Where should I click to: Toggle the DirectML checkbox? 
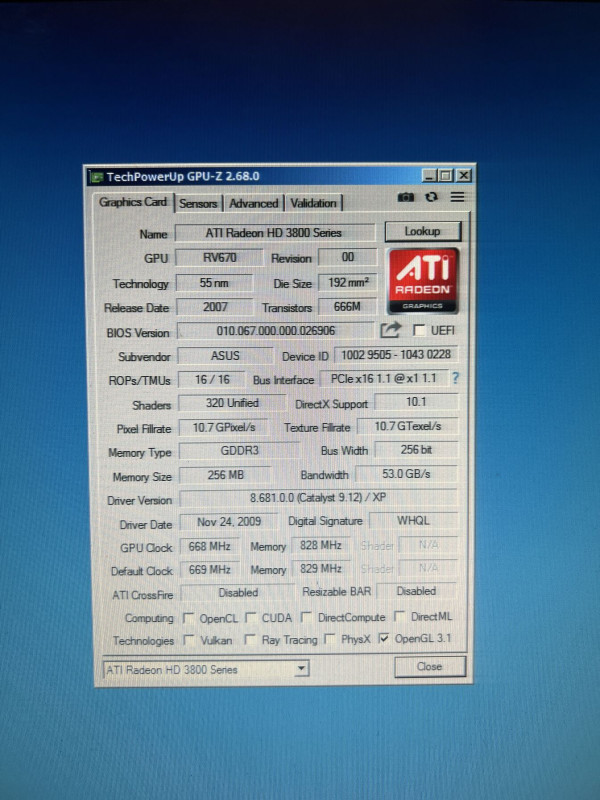tap(399, 616)
